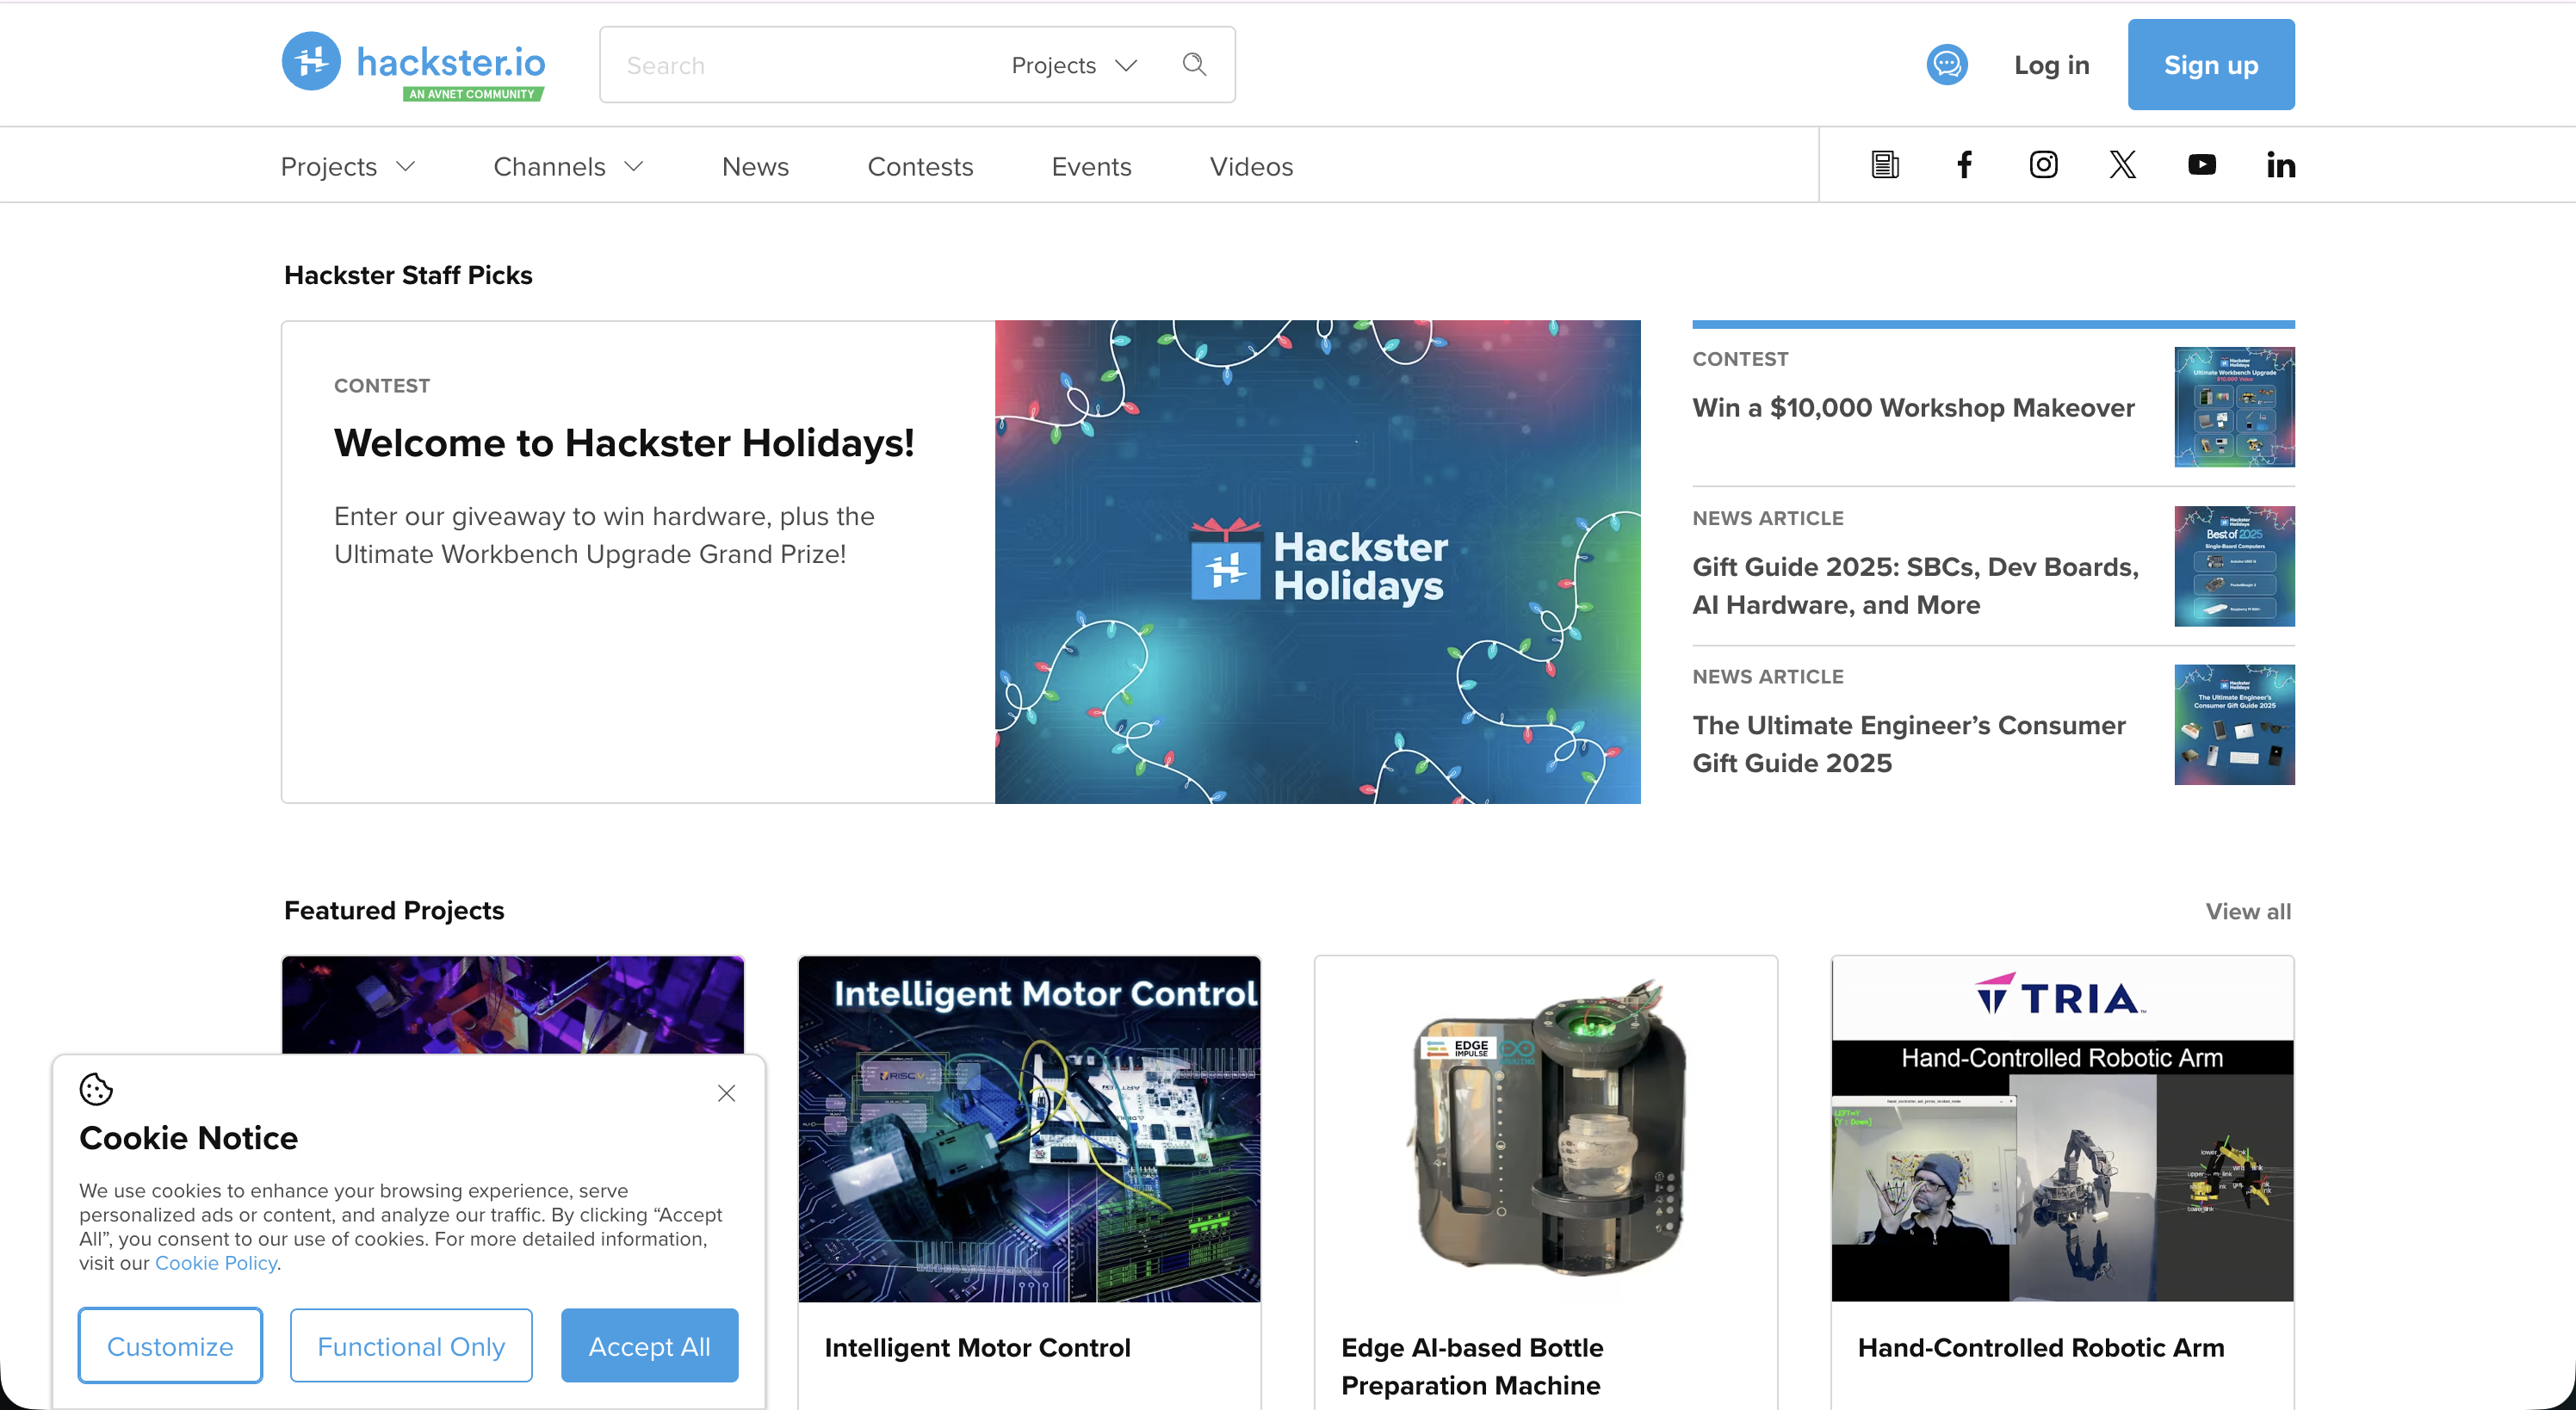Viewport: 2576px width, 1410px height.
Task: Open Hackster X (Twitter) icon
Action: point(2122,165)
